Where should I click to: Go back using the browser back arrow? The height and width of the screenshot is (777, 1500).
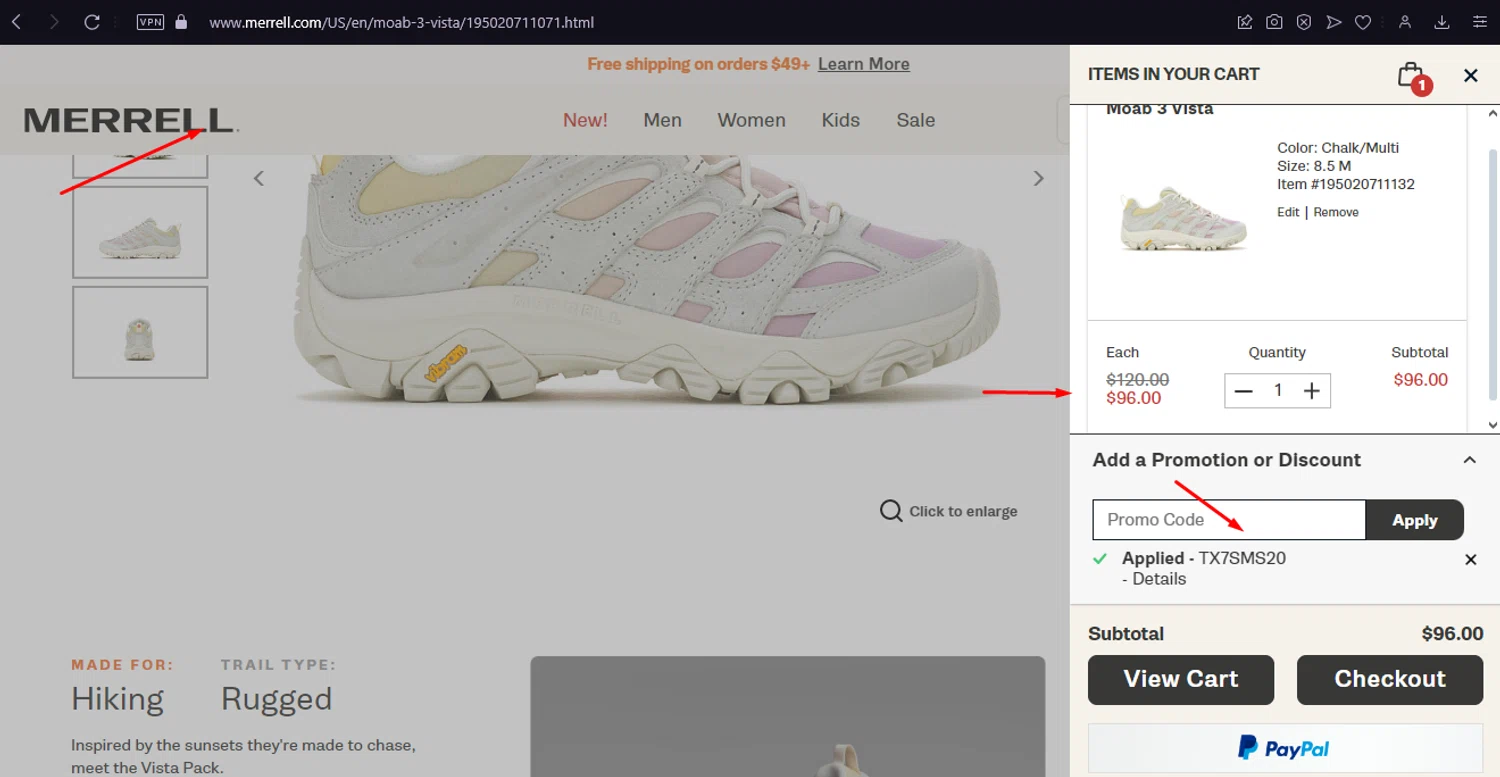pos(17,22)
